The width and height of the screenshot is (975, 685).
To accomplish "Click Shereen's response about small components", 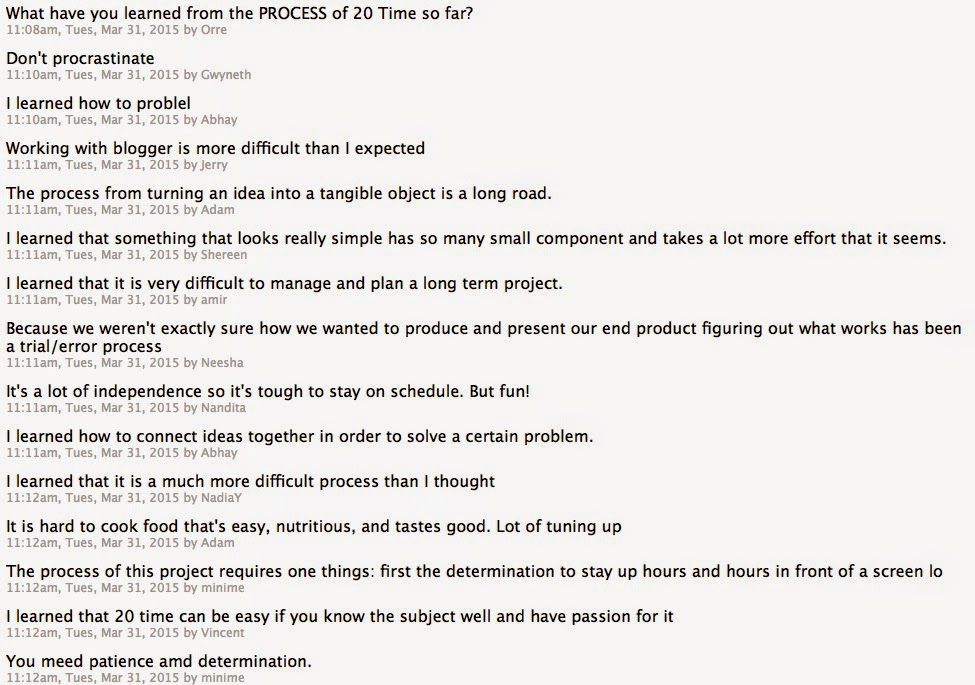I will 475,239.
